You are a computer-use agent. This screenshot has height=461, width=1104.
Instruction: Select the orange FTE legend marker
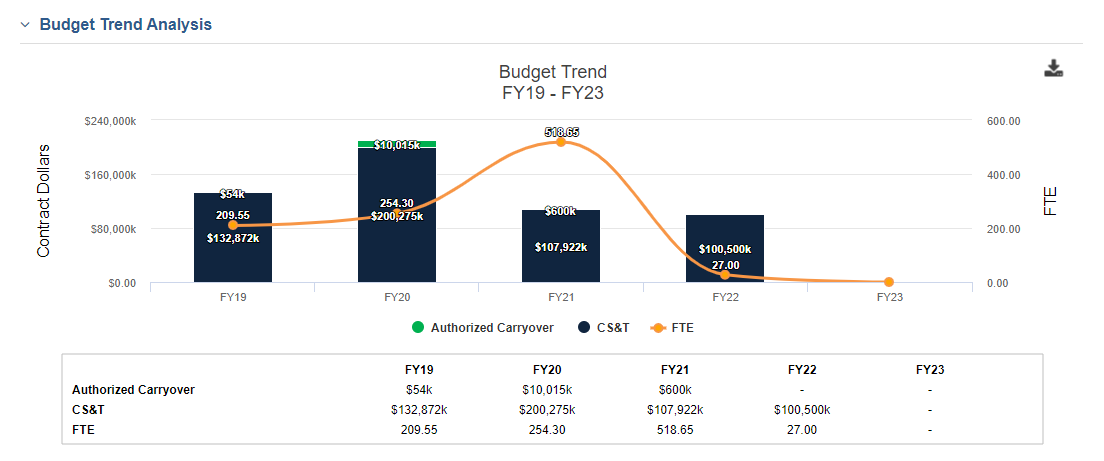point(658,327)
